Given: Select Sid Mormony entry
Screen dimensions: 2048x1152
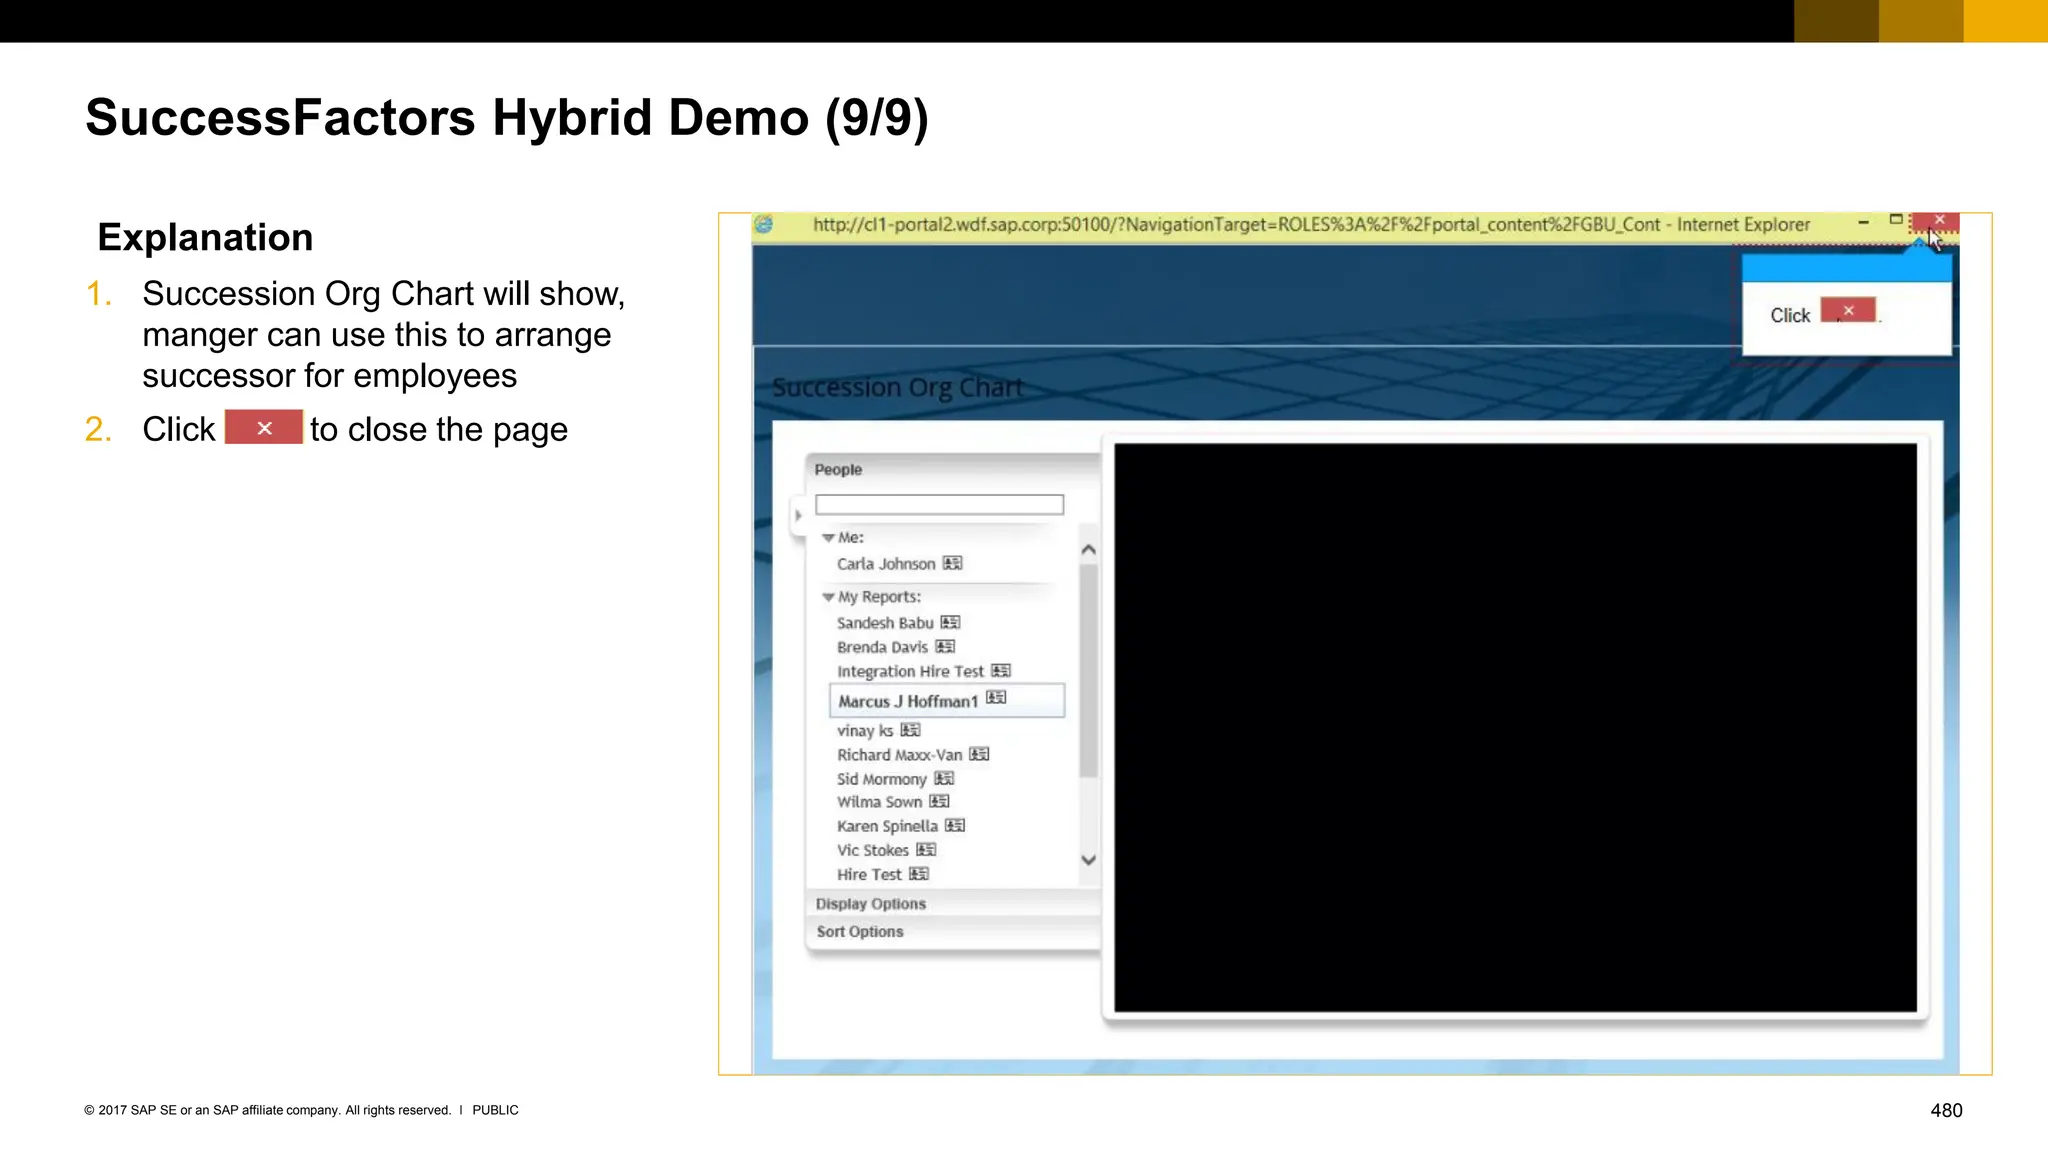Looking at the screenshot, I should pos(881,779).
